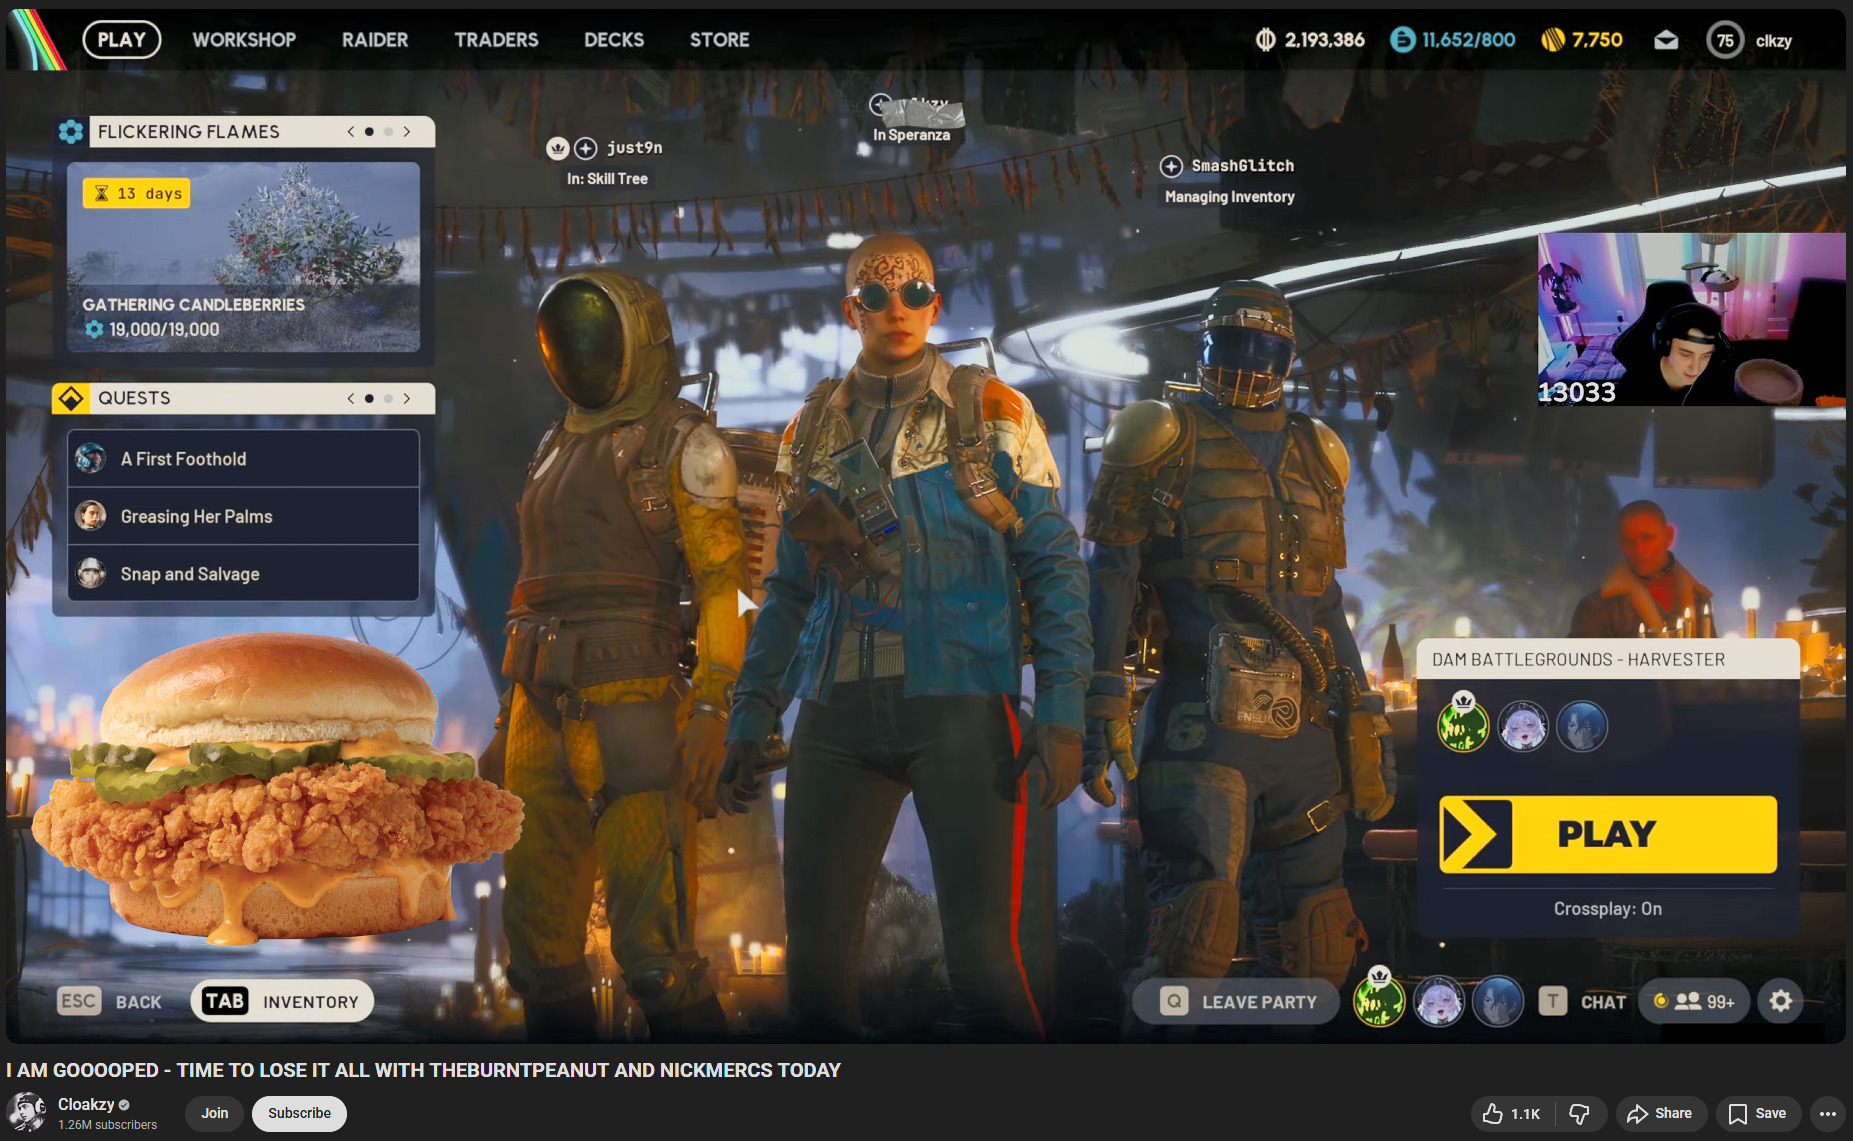Click the white-haired avatar beside Leave Party
1853x1141 pixels.
1439,1001
